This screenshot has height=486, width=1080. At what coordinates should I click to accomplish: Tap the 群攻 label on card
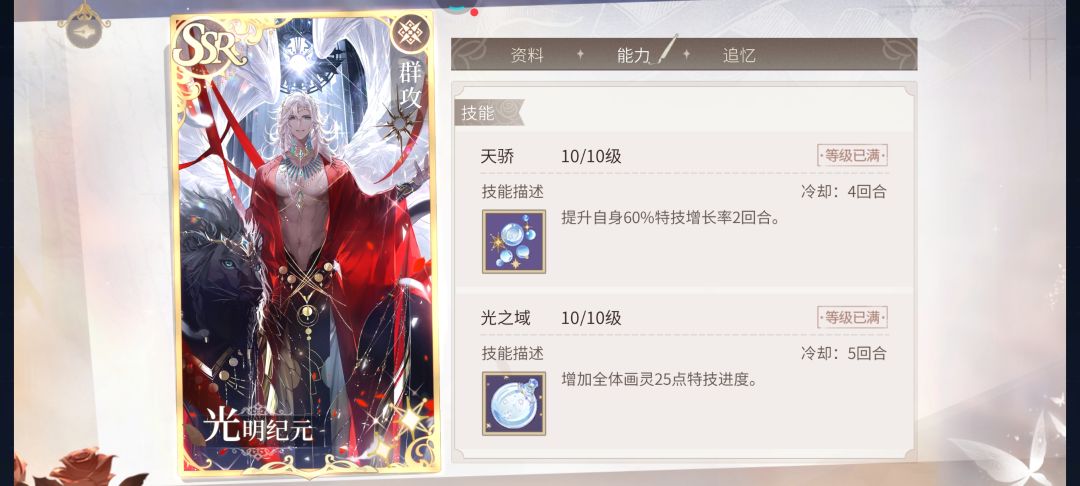click(410, 85)
